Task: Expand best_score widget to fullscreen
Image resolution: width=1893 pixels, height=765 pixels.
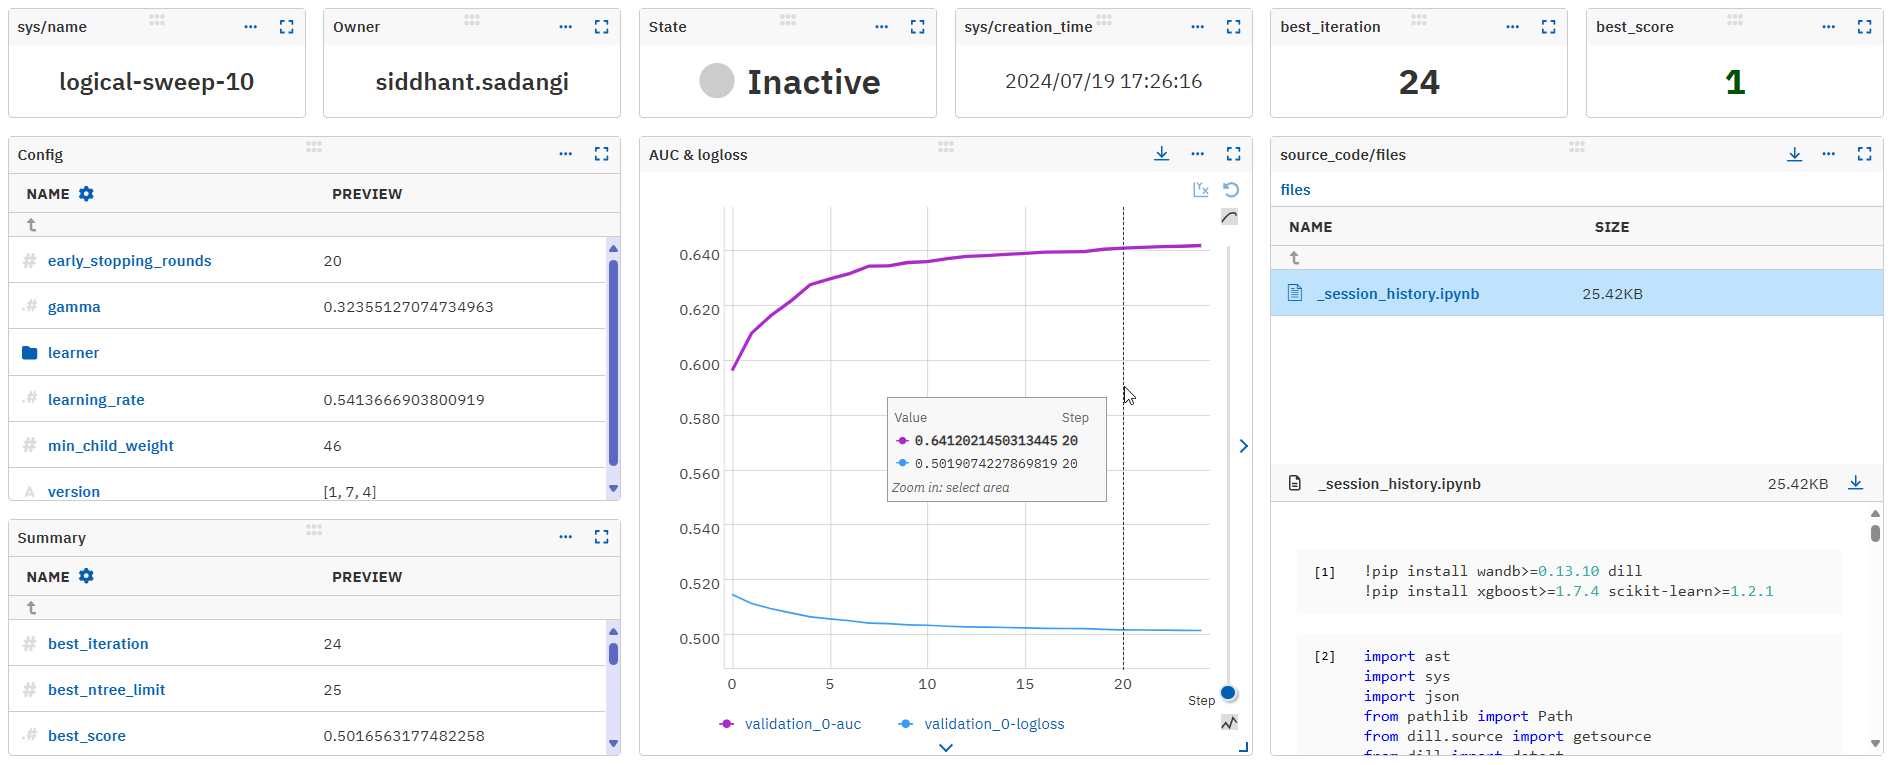Action: [x=1865, y=27]
